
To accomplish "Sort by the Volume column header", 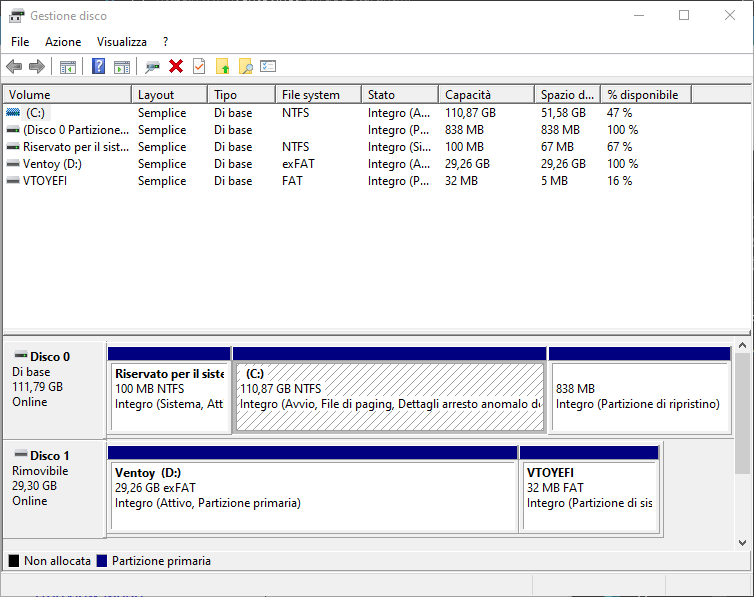I will [67, 95].
